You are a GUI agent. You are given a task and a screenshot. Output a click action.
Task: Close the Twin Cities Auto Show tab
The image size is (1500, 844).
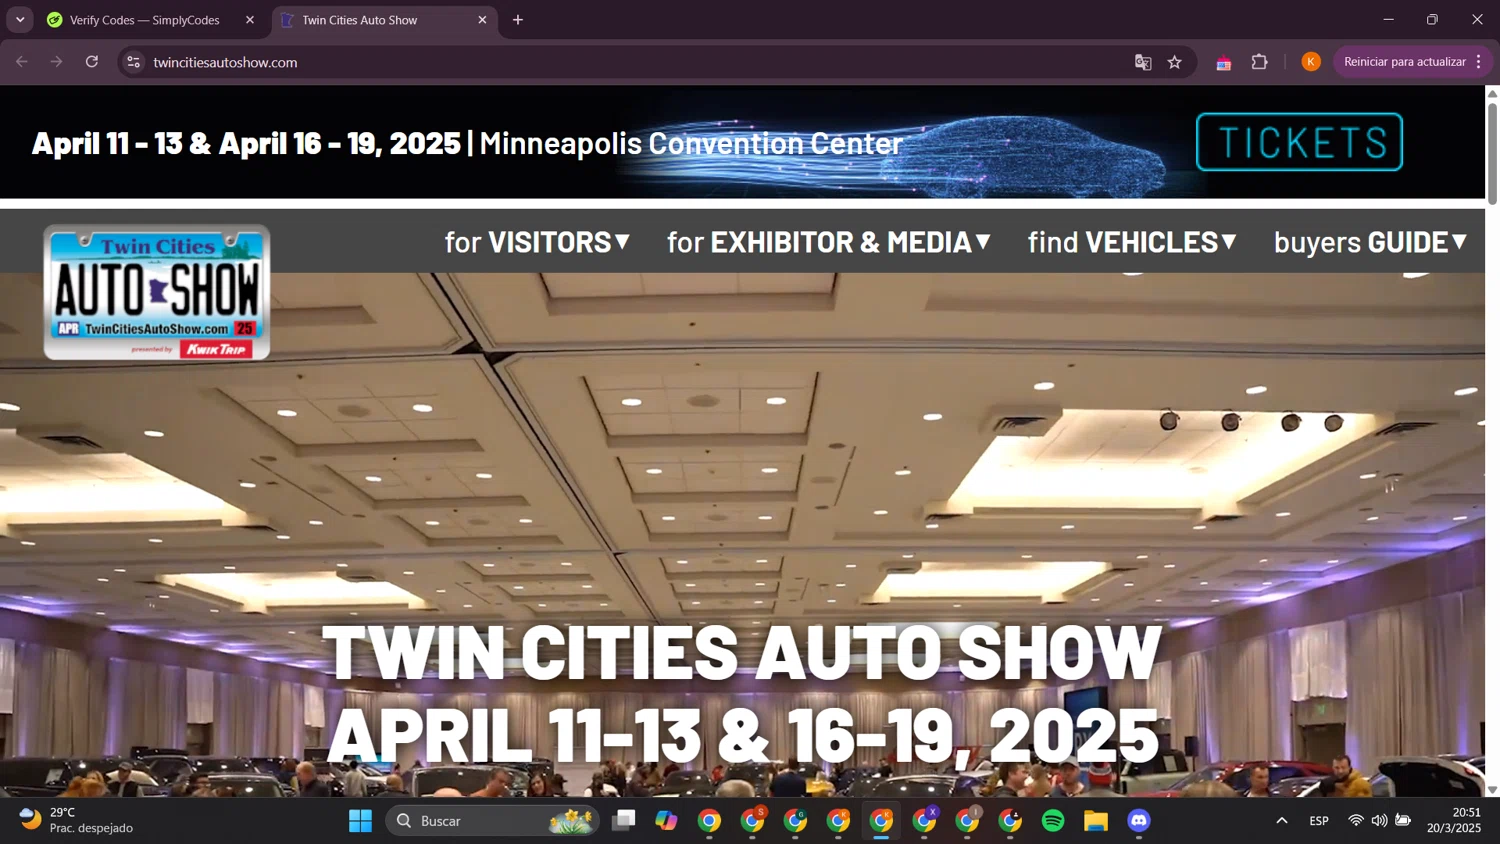click(x=482, y=20)
